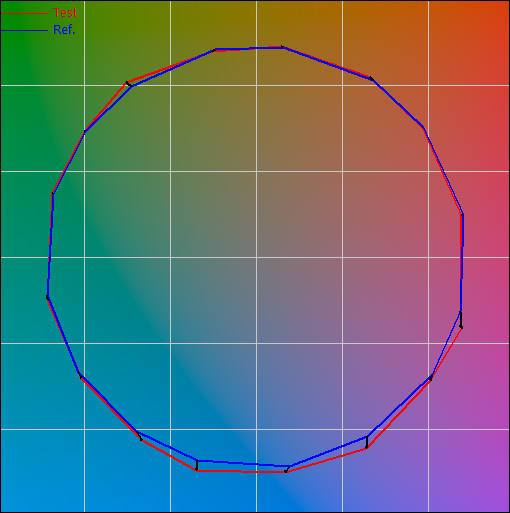Click the black deviation marker at the polygon's lower-right vertex

click(367, 442)
